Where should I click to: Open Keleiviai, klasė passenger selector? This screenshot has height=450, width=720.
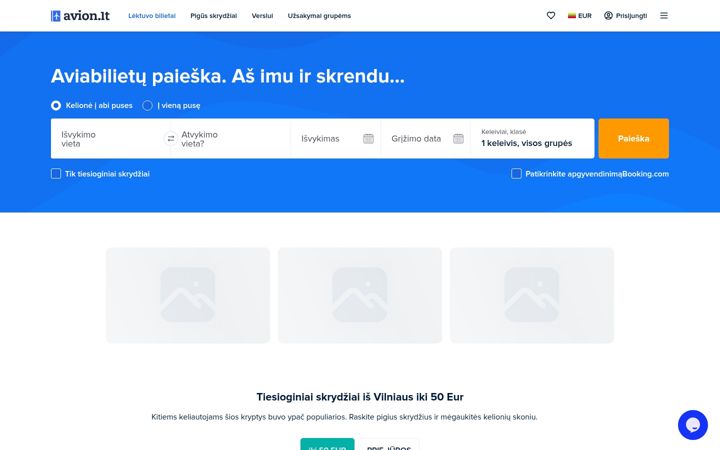pos(532,139)
